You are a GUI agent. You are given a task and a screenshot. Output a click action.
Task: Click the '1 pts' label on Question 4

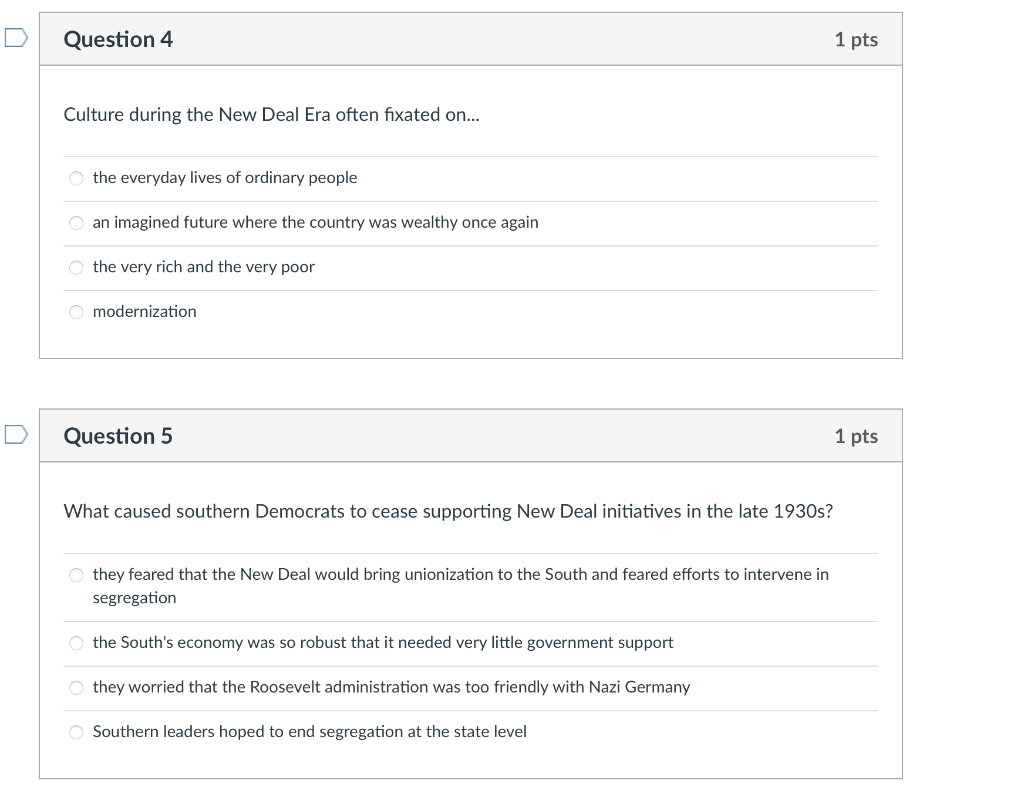pos(855,39)
